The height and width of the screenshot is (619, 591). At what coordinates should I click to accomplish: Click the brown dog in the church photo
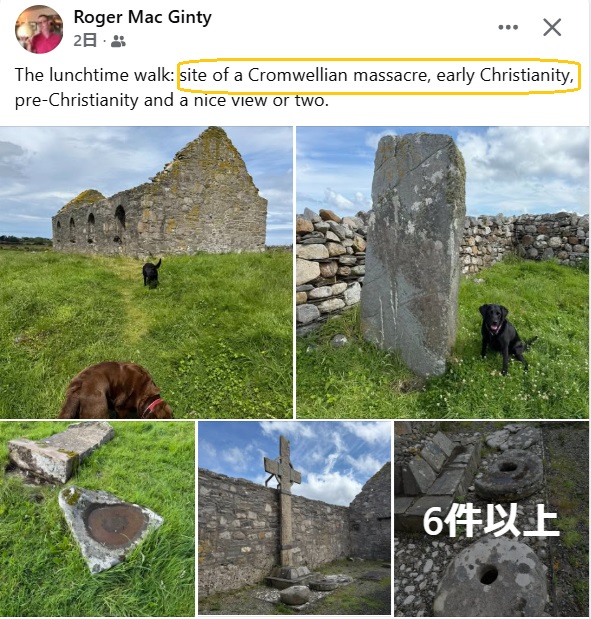tap(116, 390)
